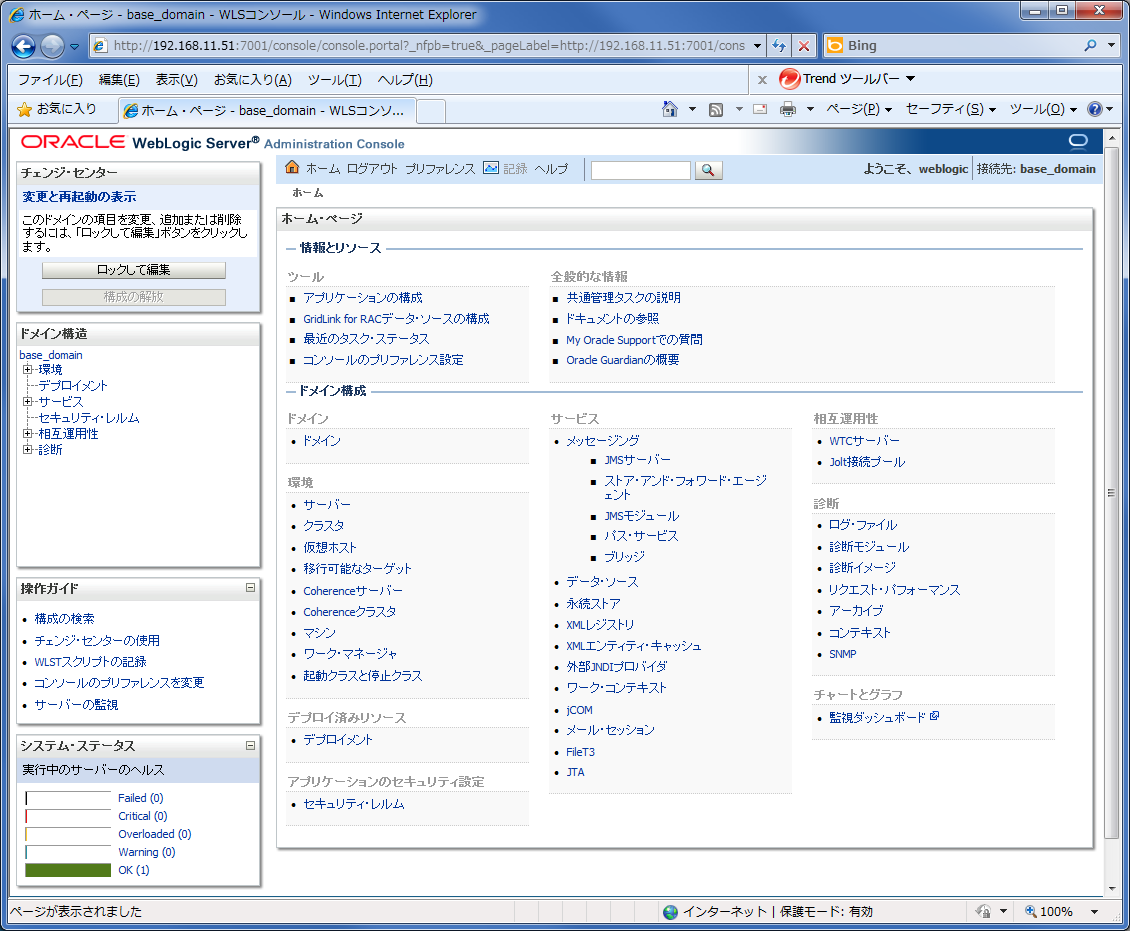Open the データ・ソース link

point(602,582)
